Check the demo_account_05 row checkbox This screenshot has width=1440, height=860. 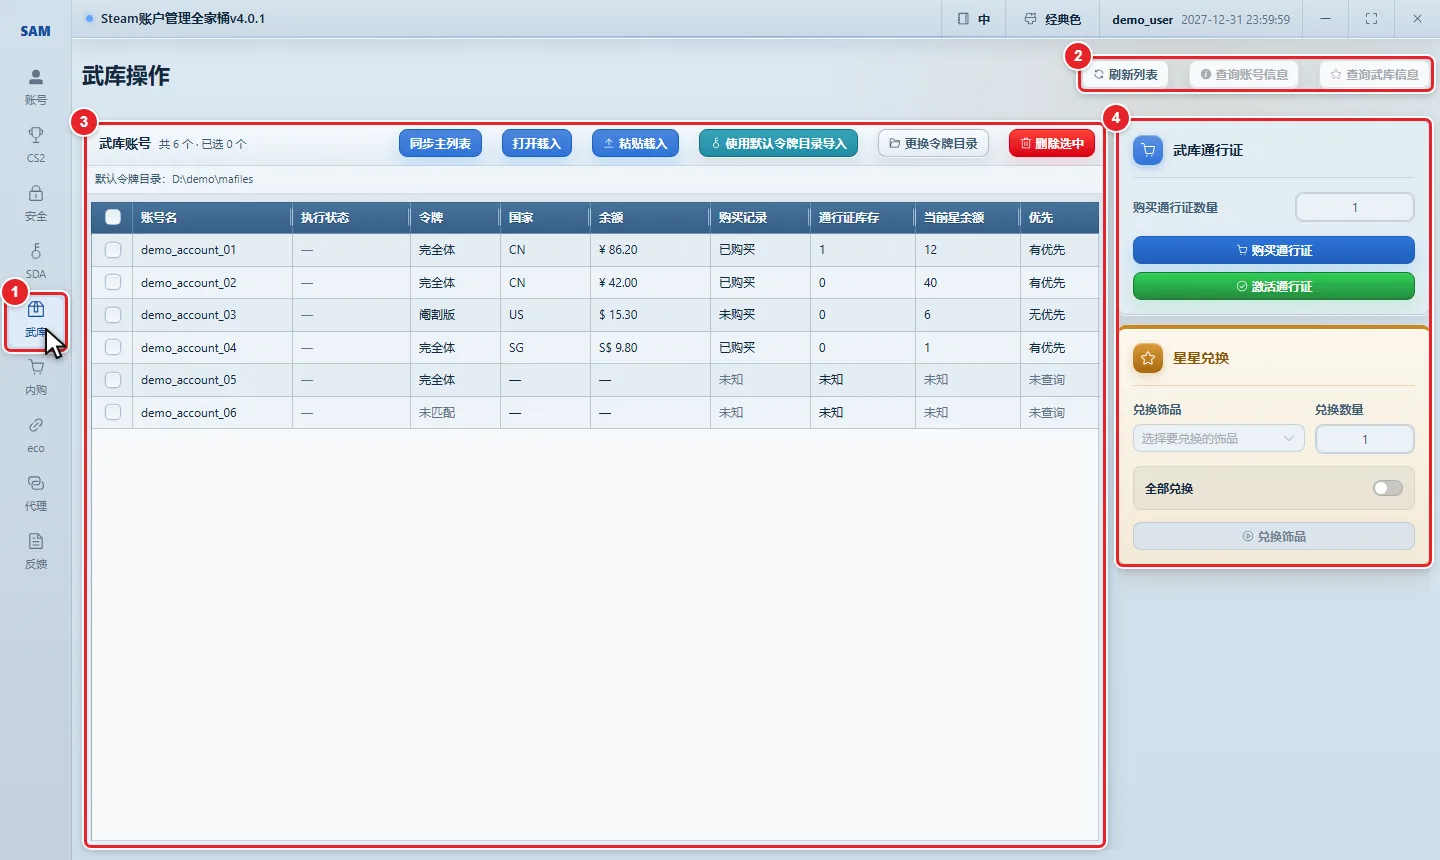click(x=113, y=380)
